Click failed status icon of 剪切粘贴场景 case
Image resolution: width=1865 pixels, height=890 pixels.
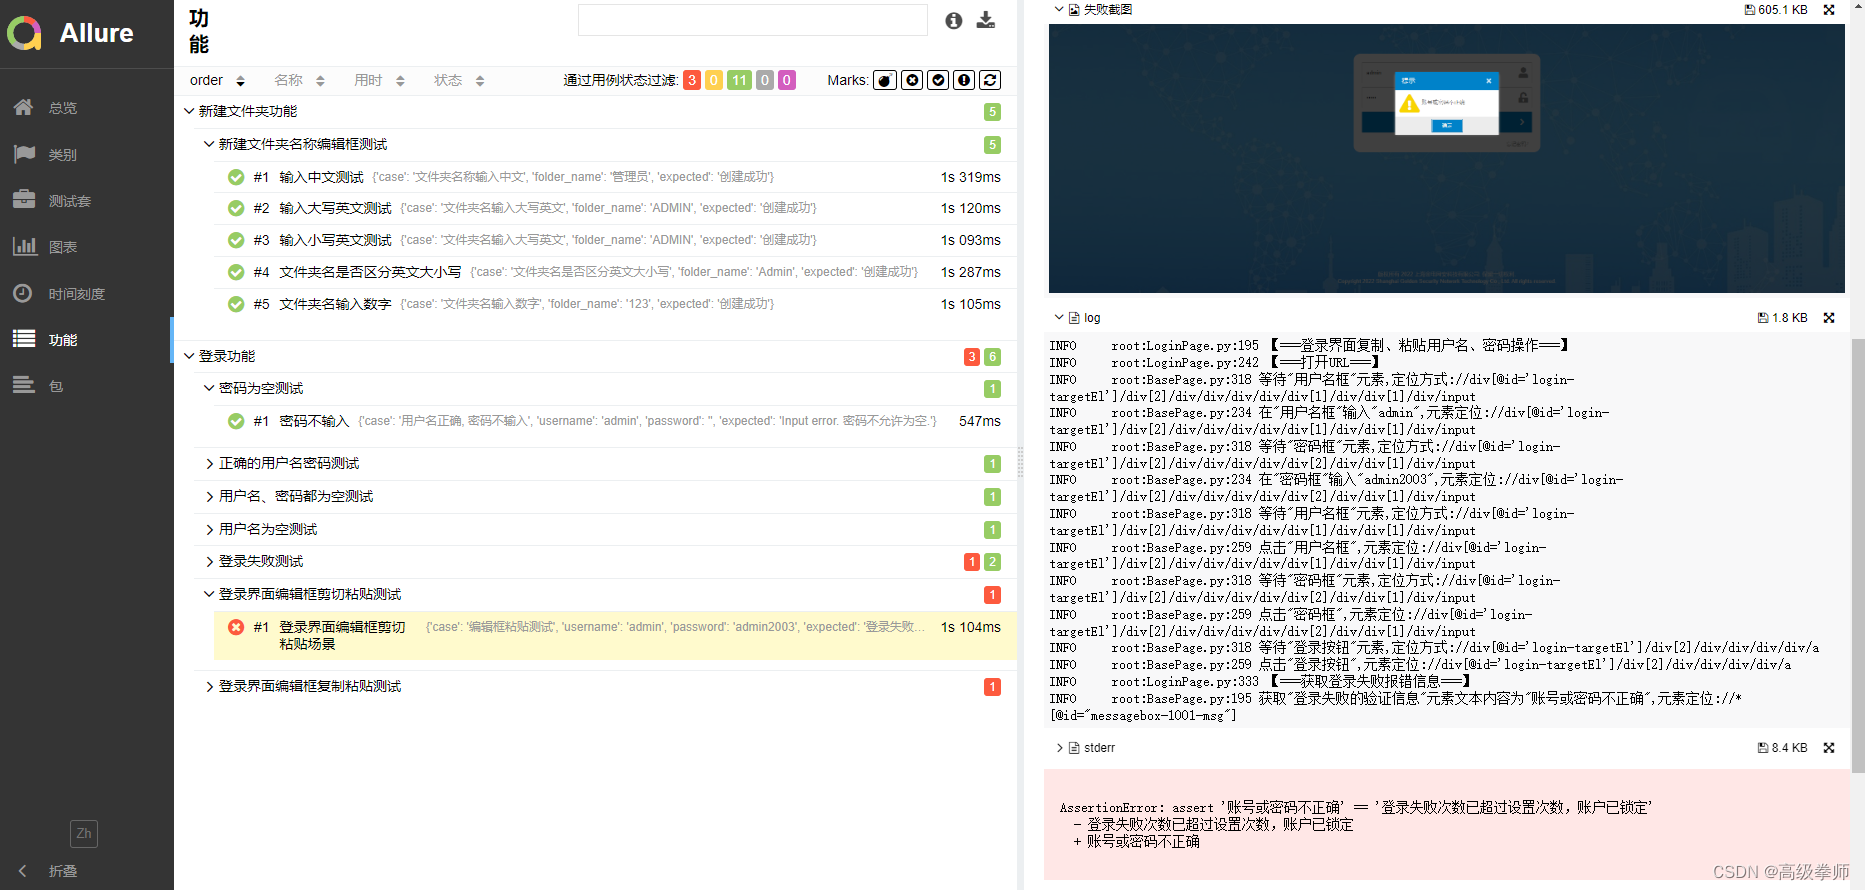pos(236,627)
